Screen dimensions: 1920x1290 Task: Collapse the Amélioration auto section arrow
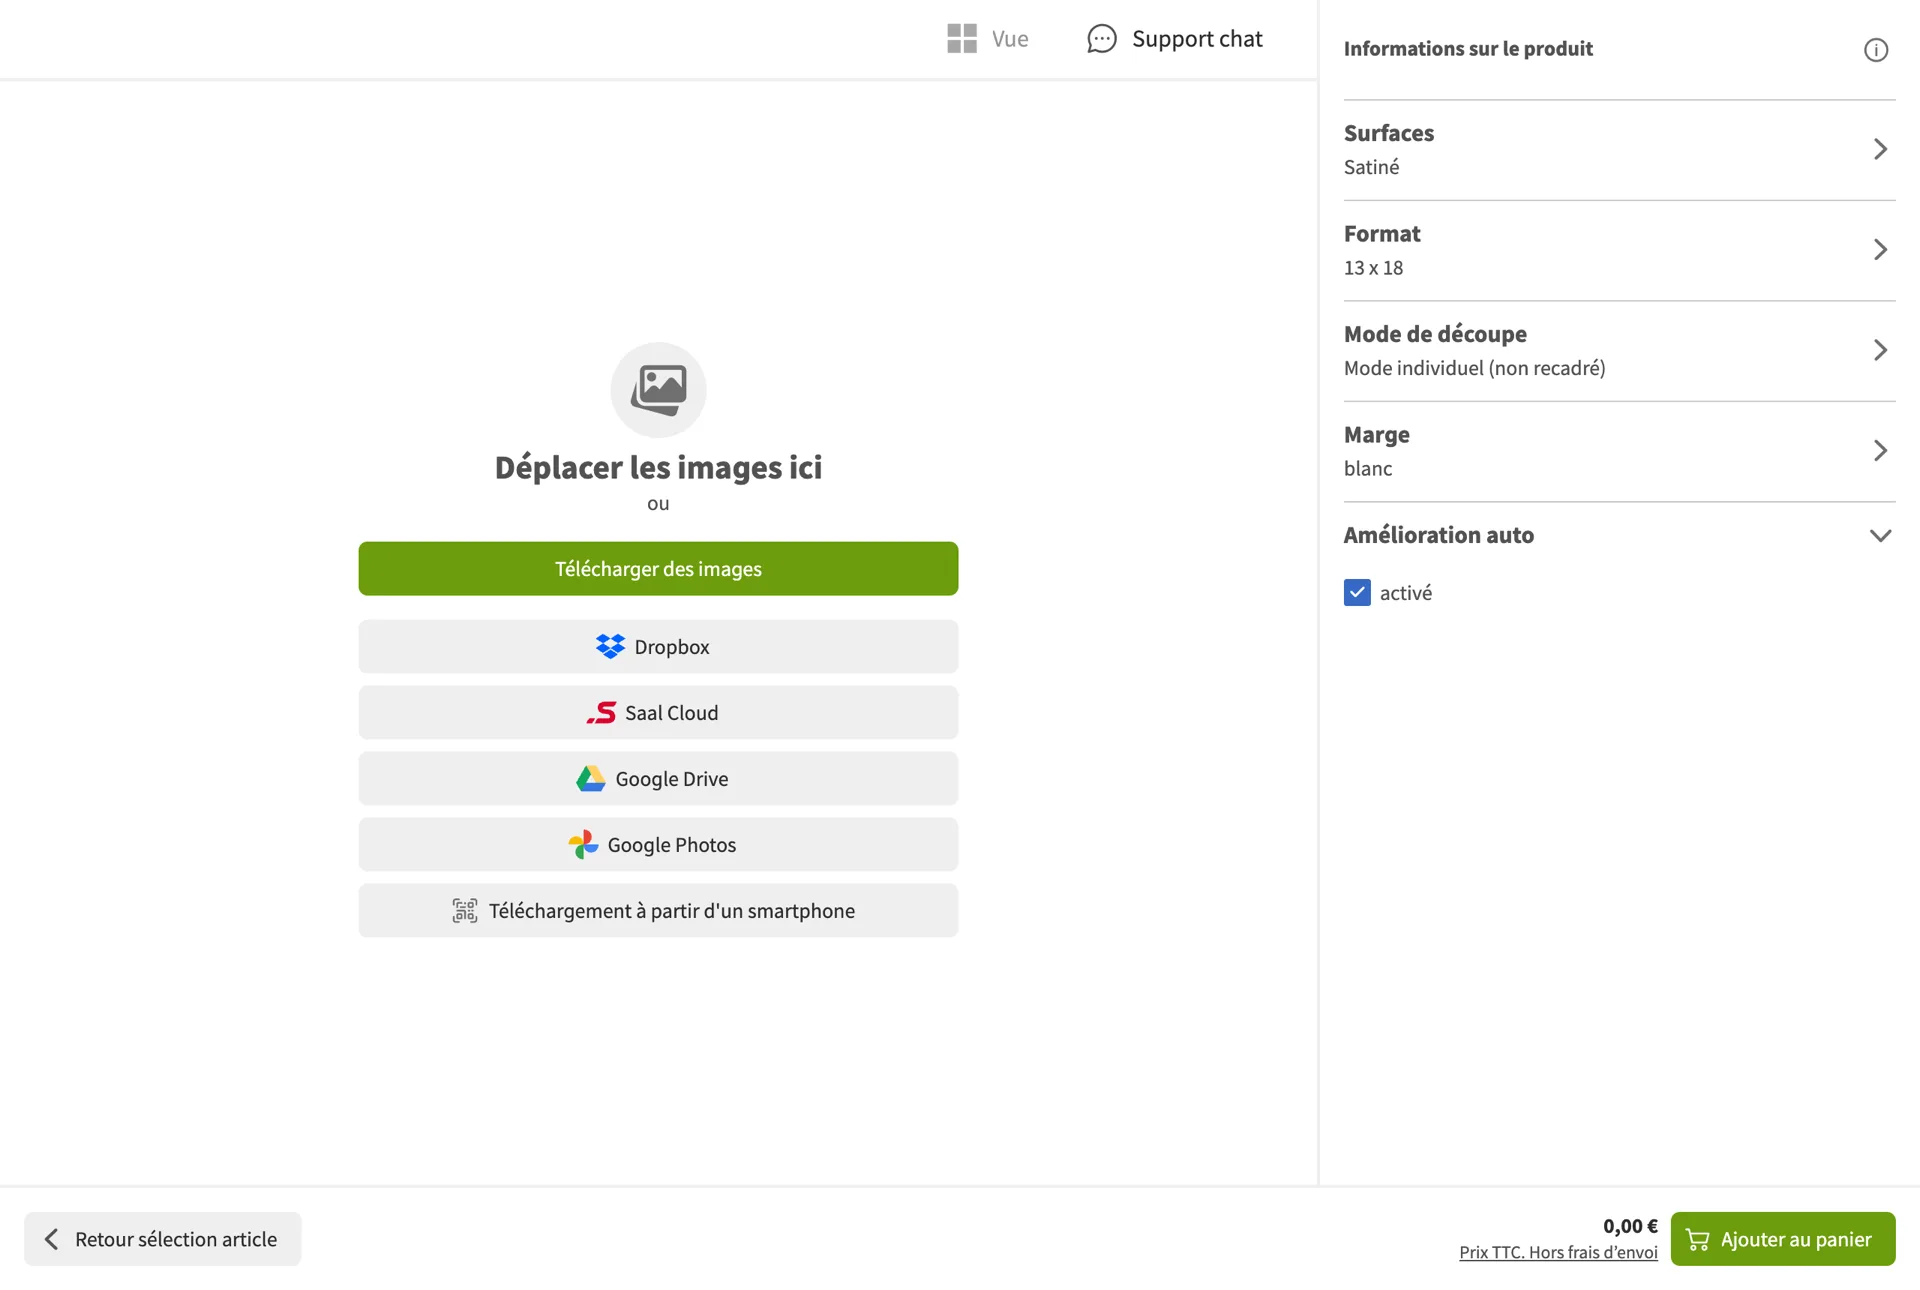click(1880, 536)
